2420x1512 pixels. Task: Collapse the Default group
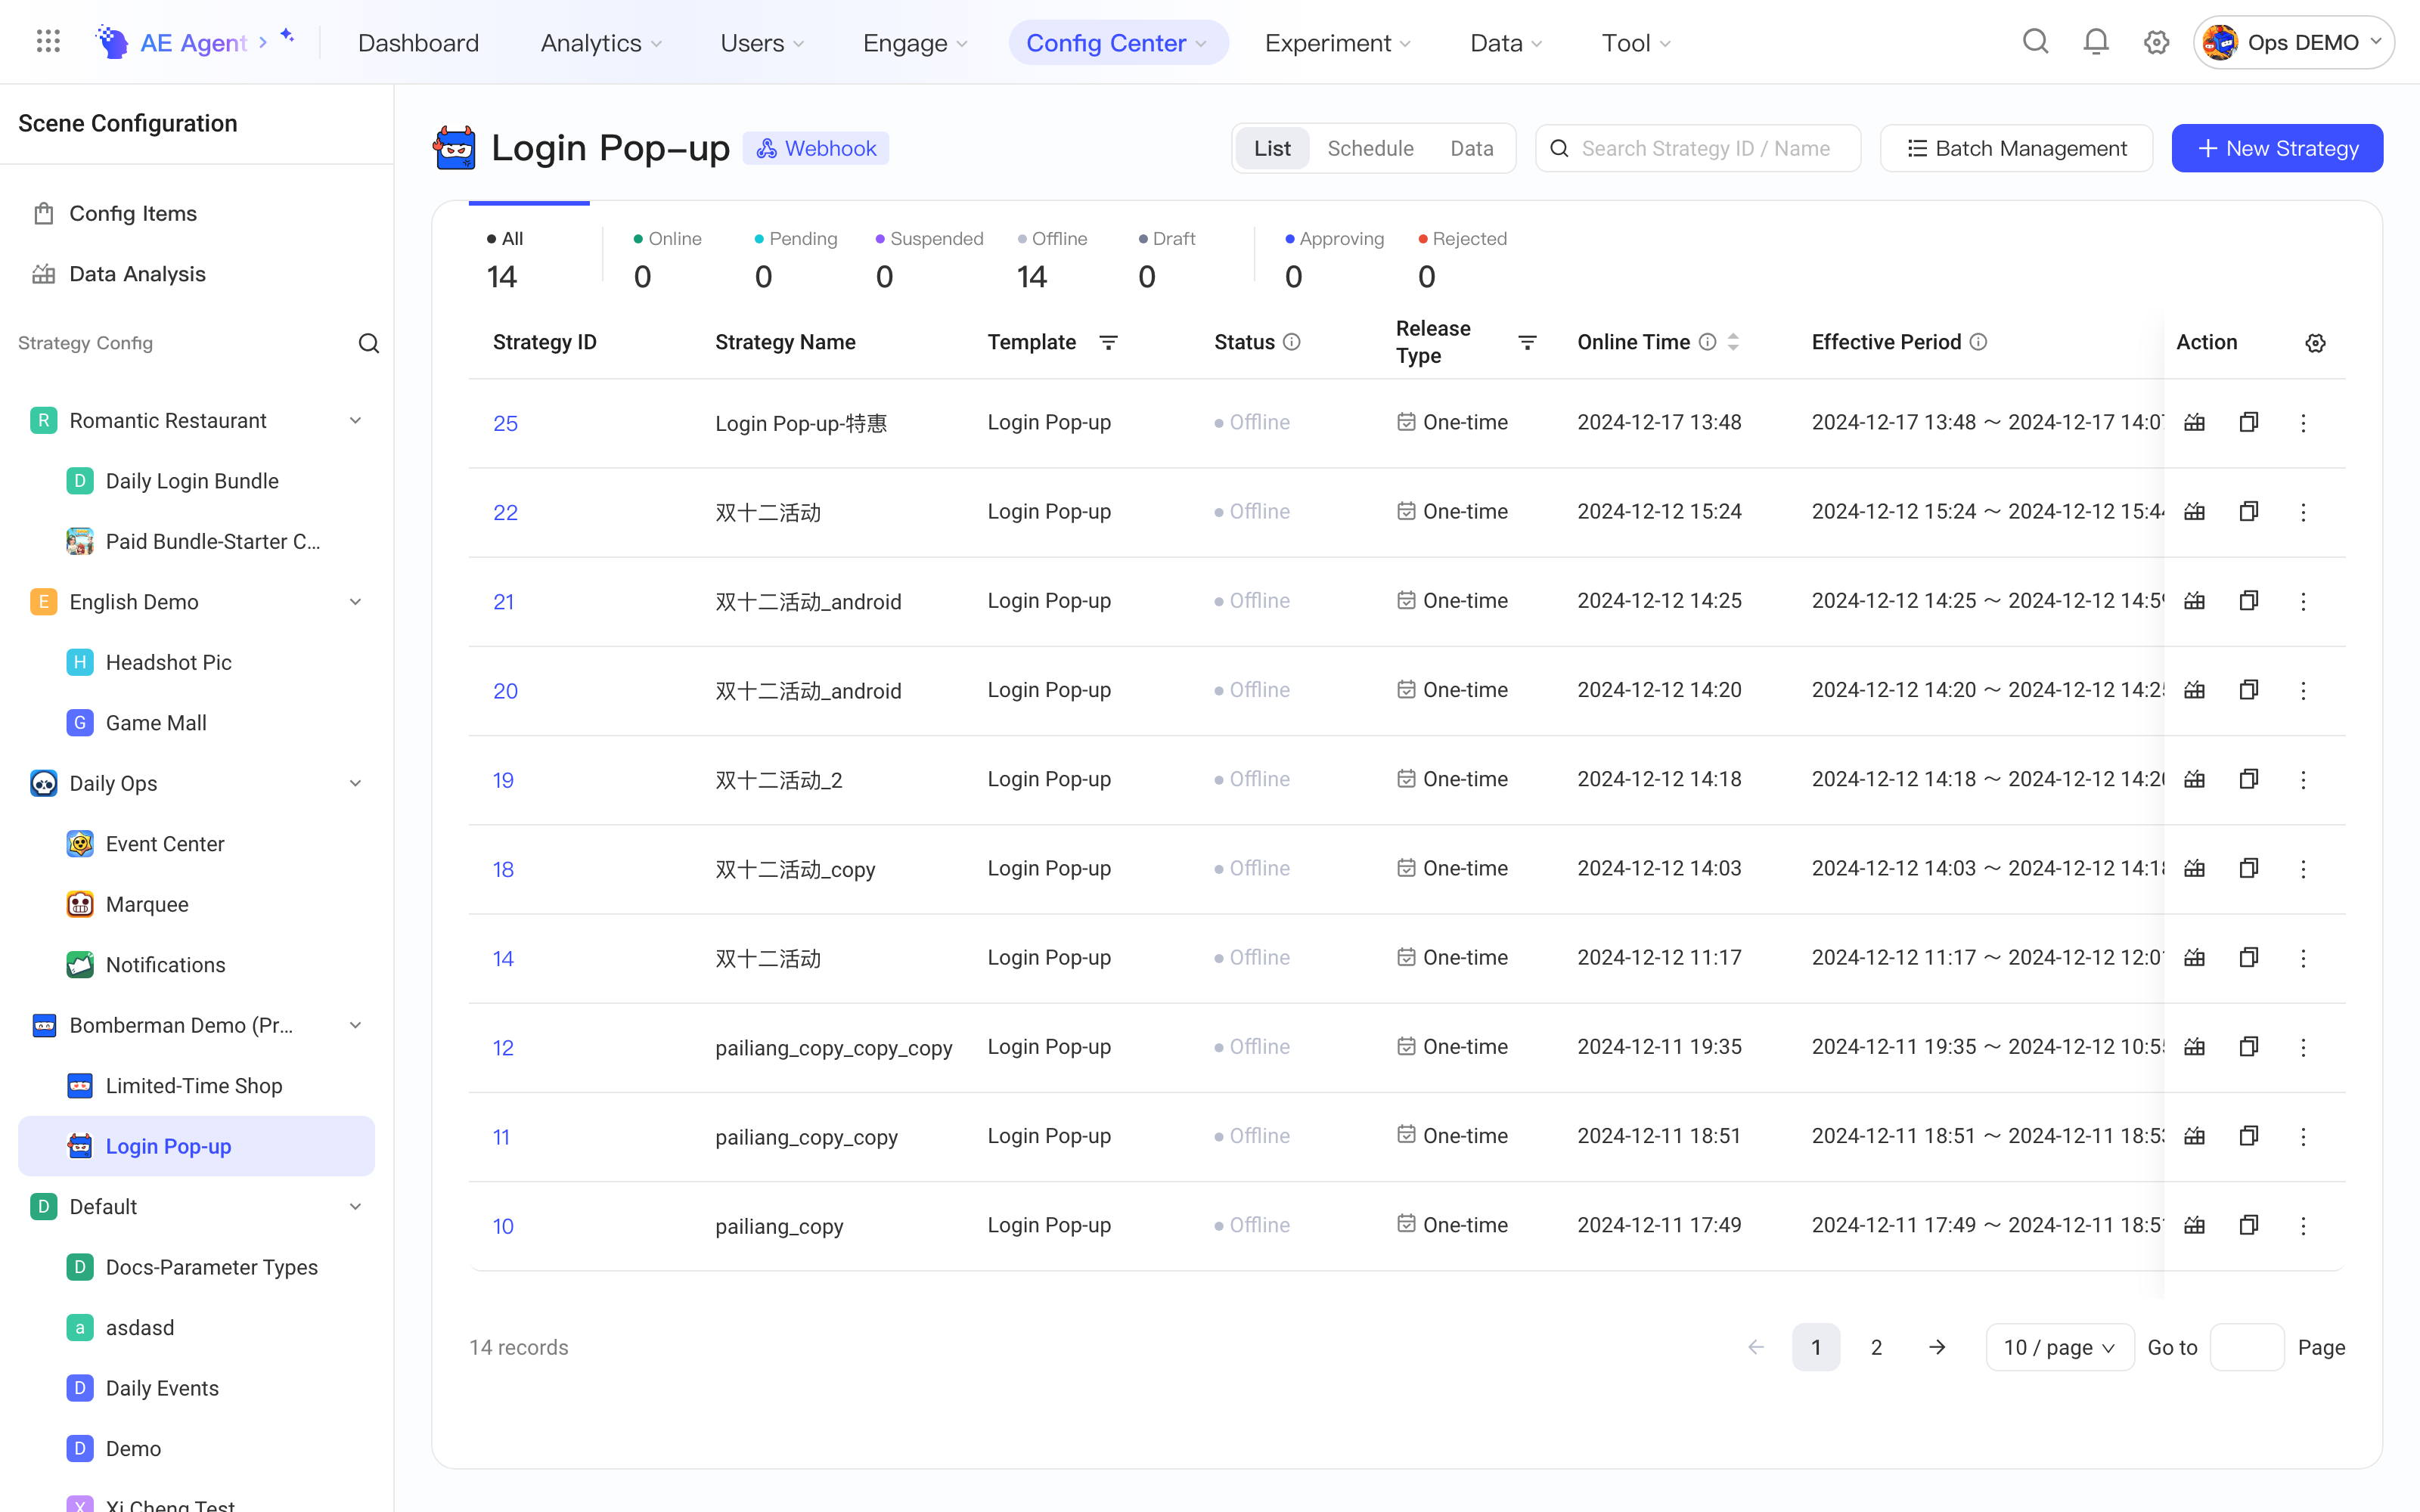click(355, 1206)
